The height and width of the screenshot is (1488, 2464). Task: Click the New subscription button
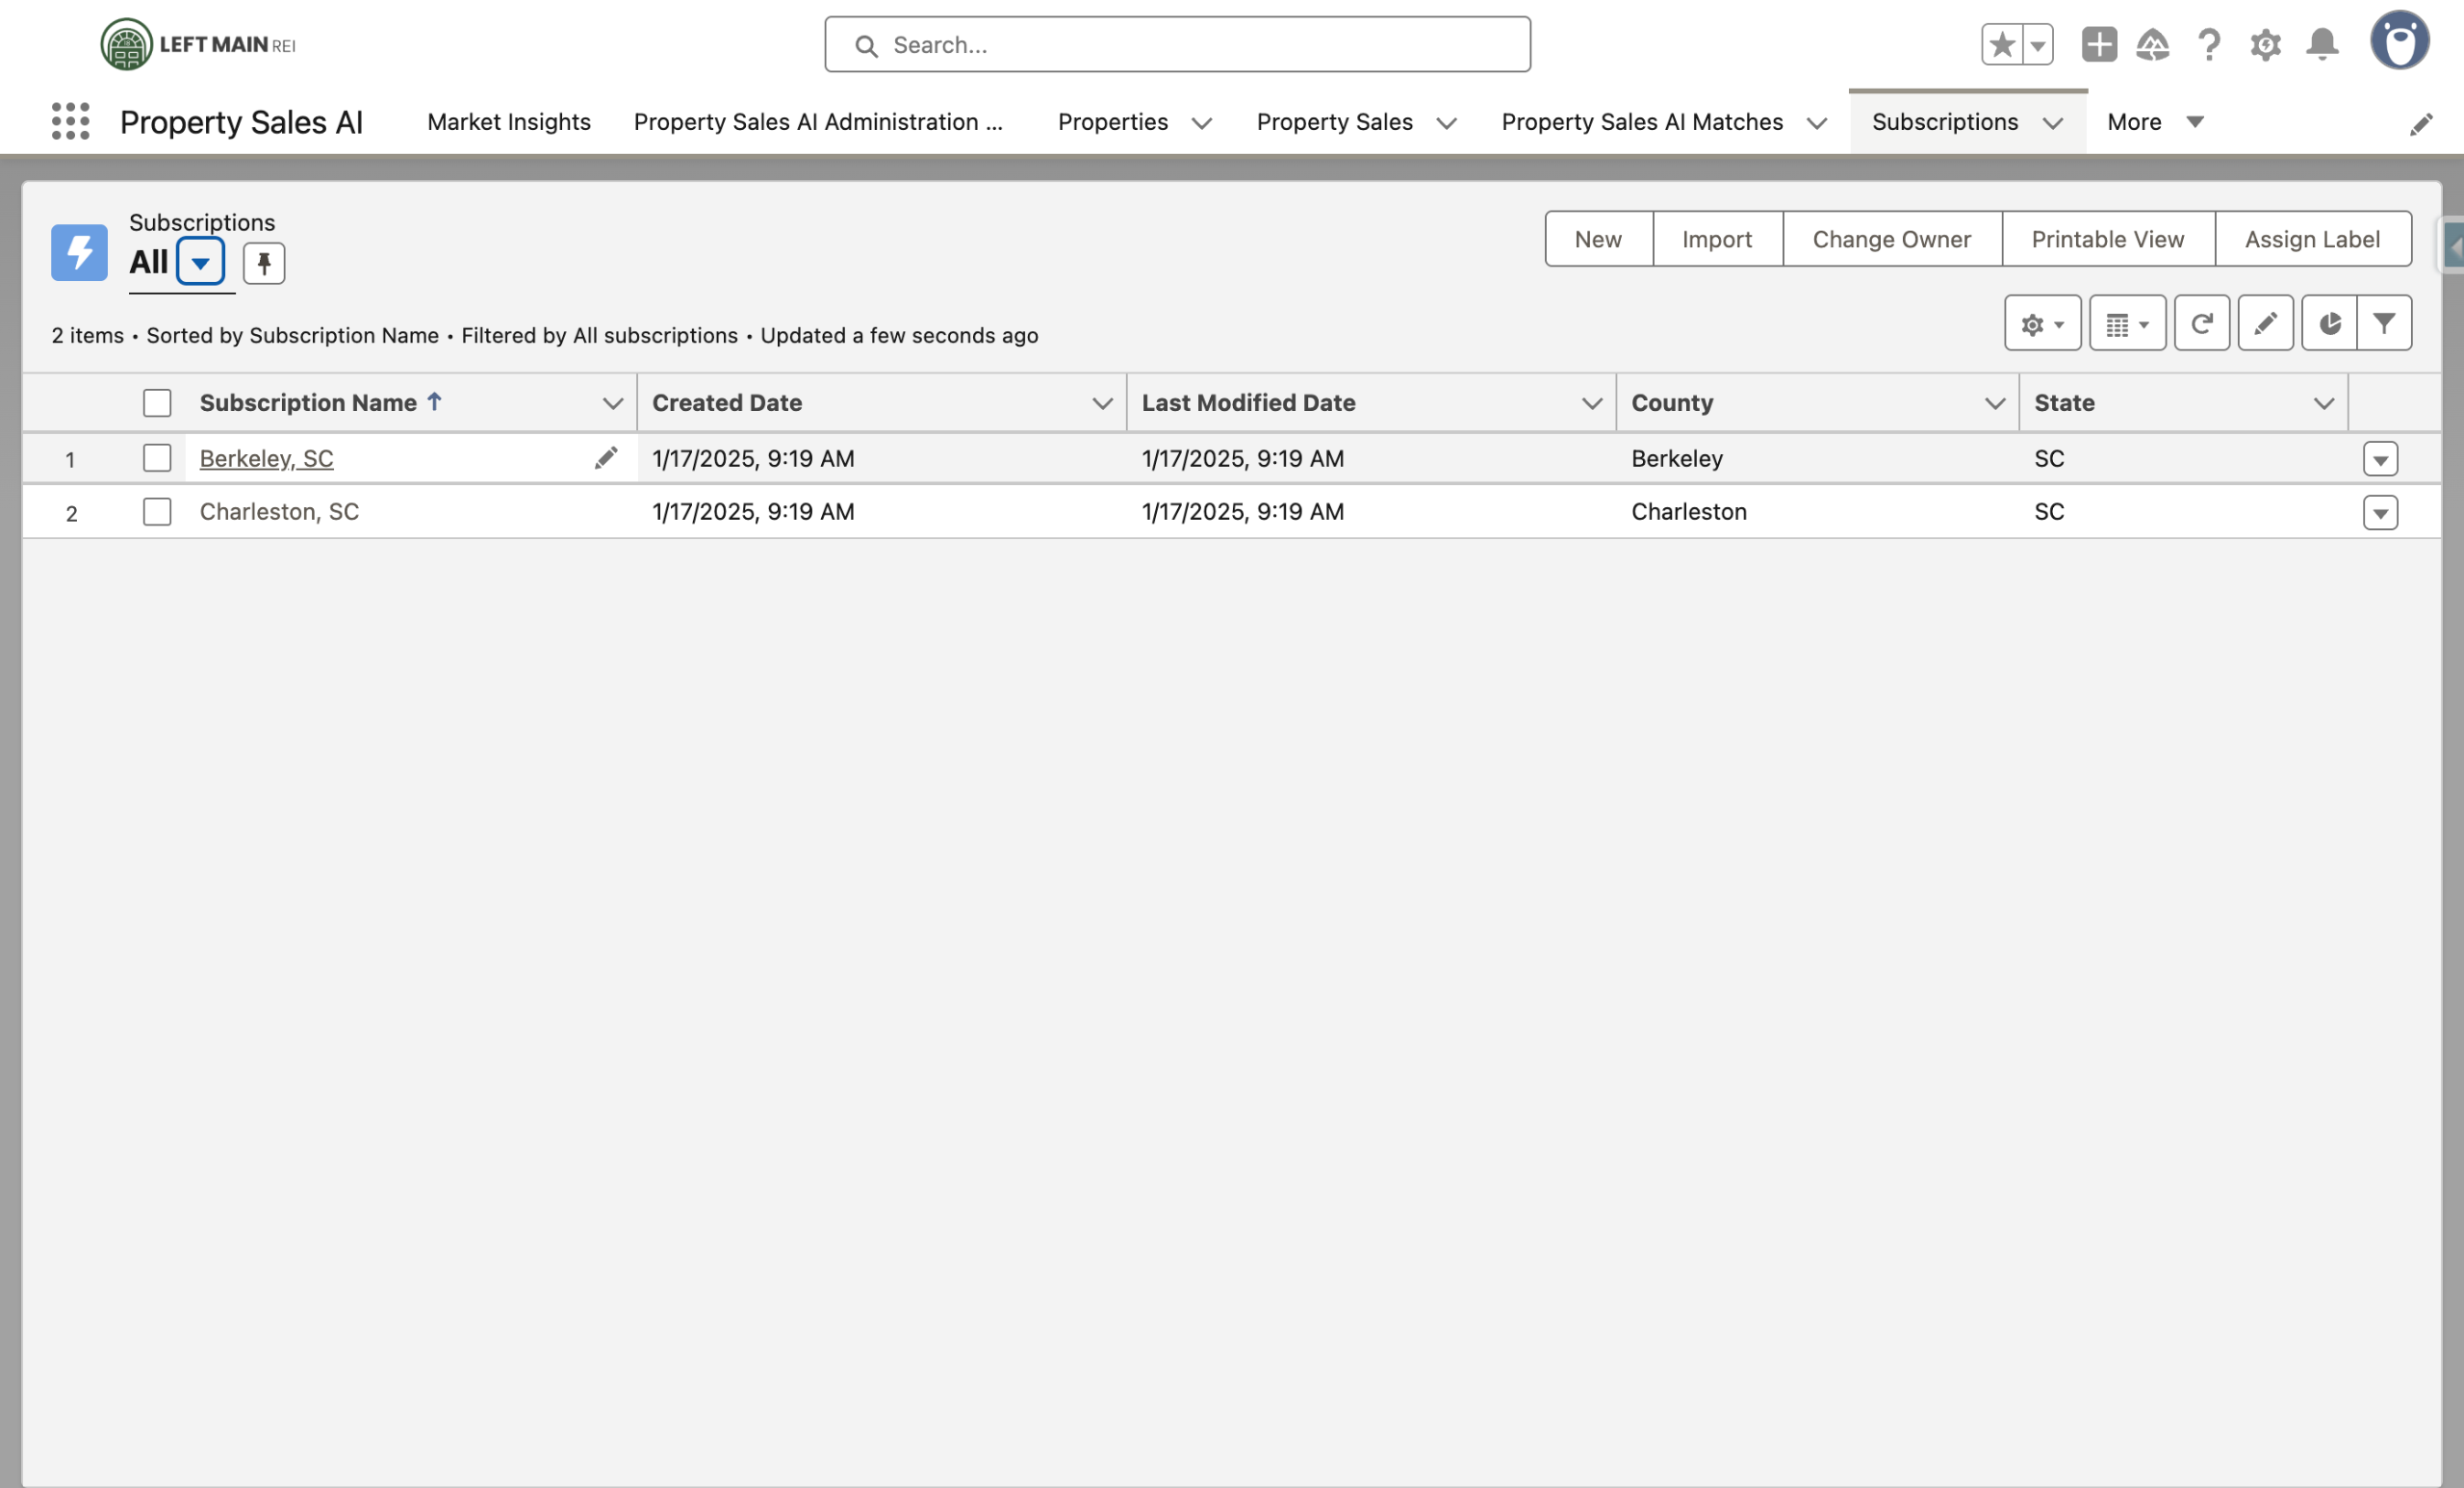[x=1597, y=239]
